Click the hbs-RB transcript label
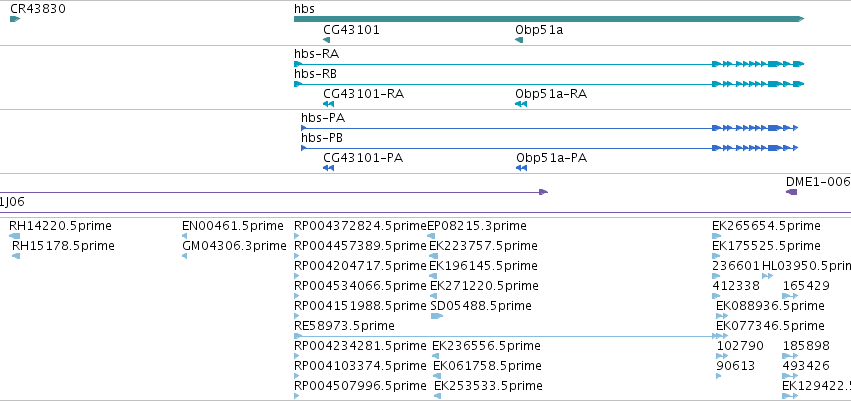 pos(316,74)
